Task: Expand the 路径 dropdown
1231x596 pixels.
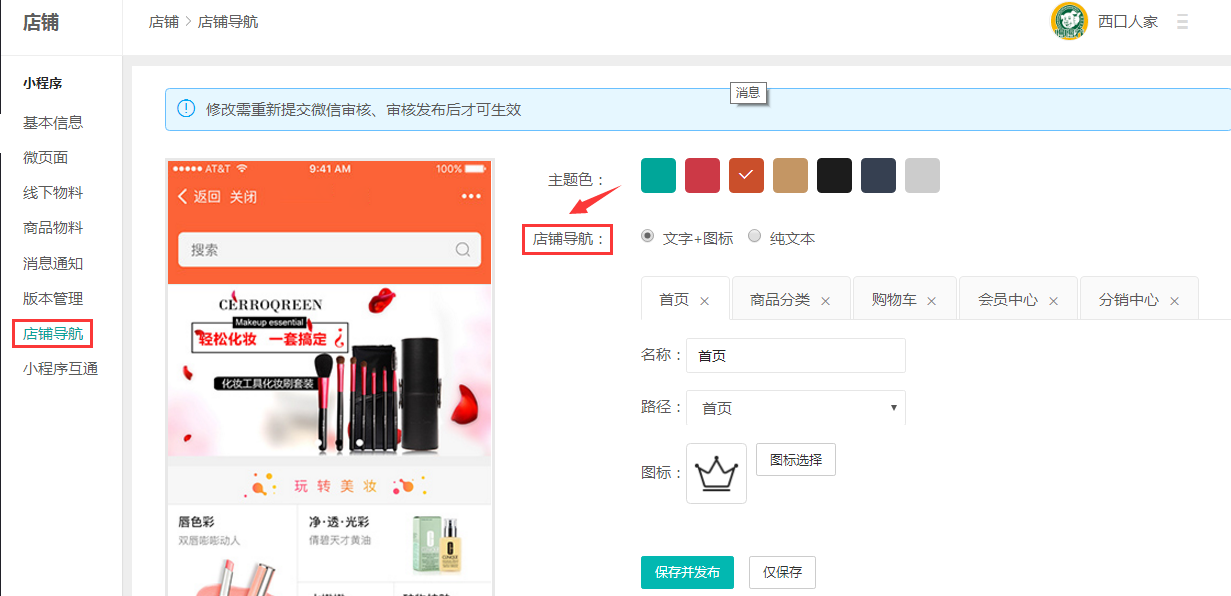Action: (796, 408)
